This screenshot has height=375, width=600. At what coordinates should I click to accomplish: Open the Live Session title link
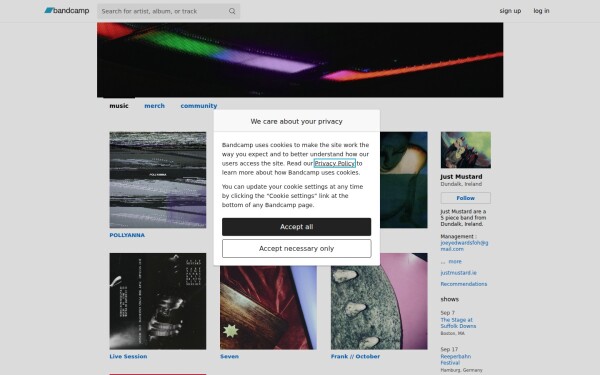click(x=128, y=356)
